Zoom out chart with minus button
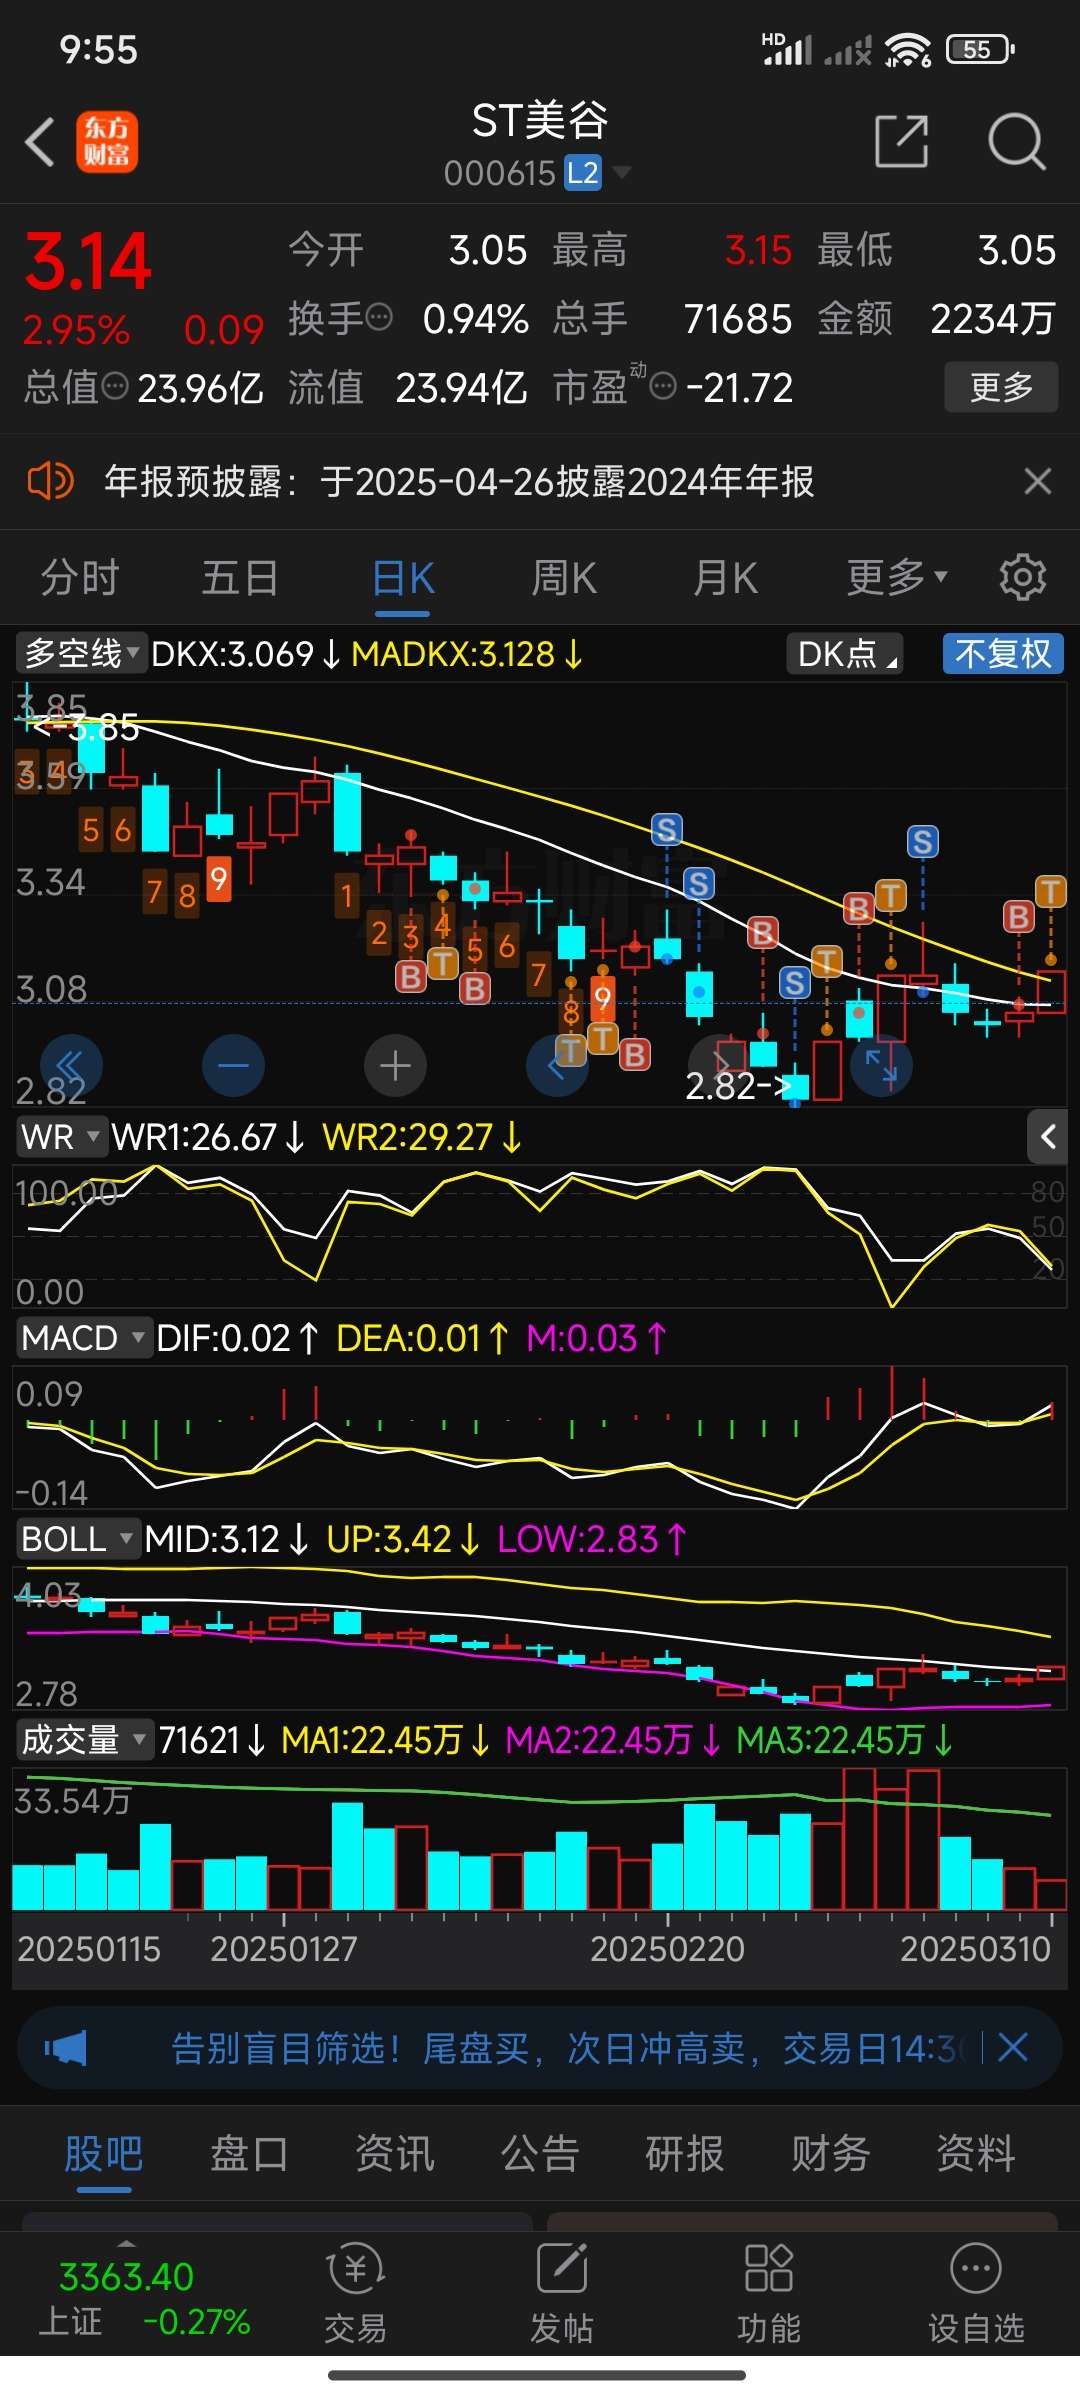Screen dimensions: 1080x2400 233,1065
